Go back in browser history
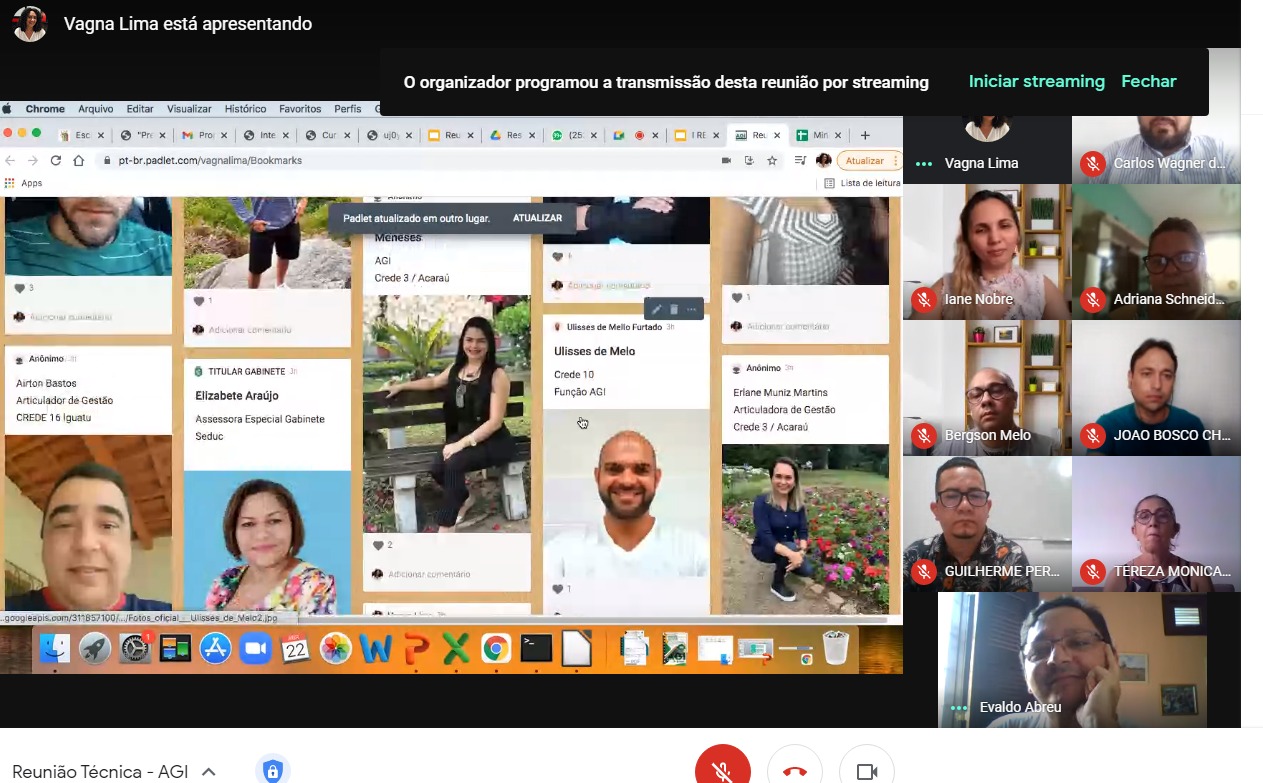 [x=11, y=160]
